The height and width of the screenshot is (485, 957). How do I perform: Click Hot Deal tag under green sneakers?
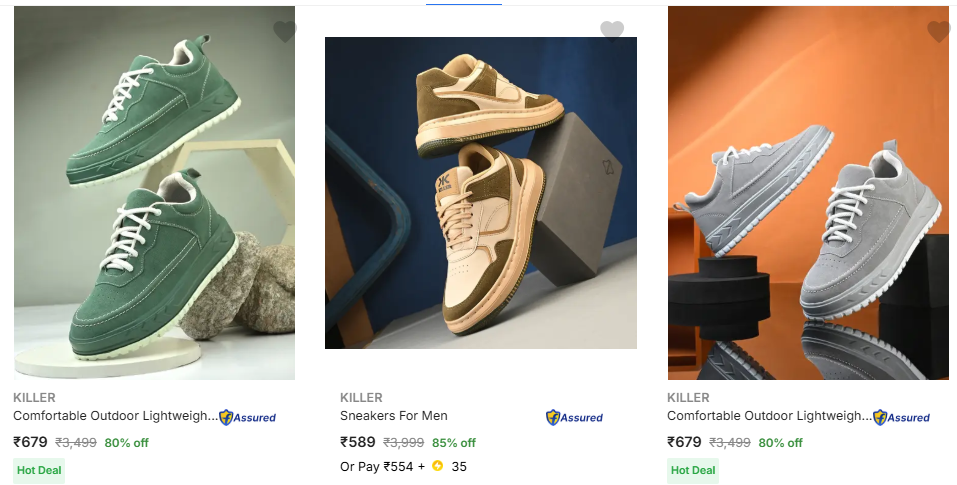click(x=39, y=470)
